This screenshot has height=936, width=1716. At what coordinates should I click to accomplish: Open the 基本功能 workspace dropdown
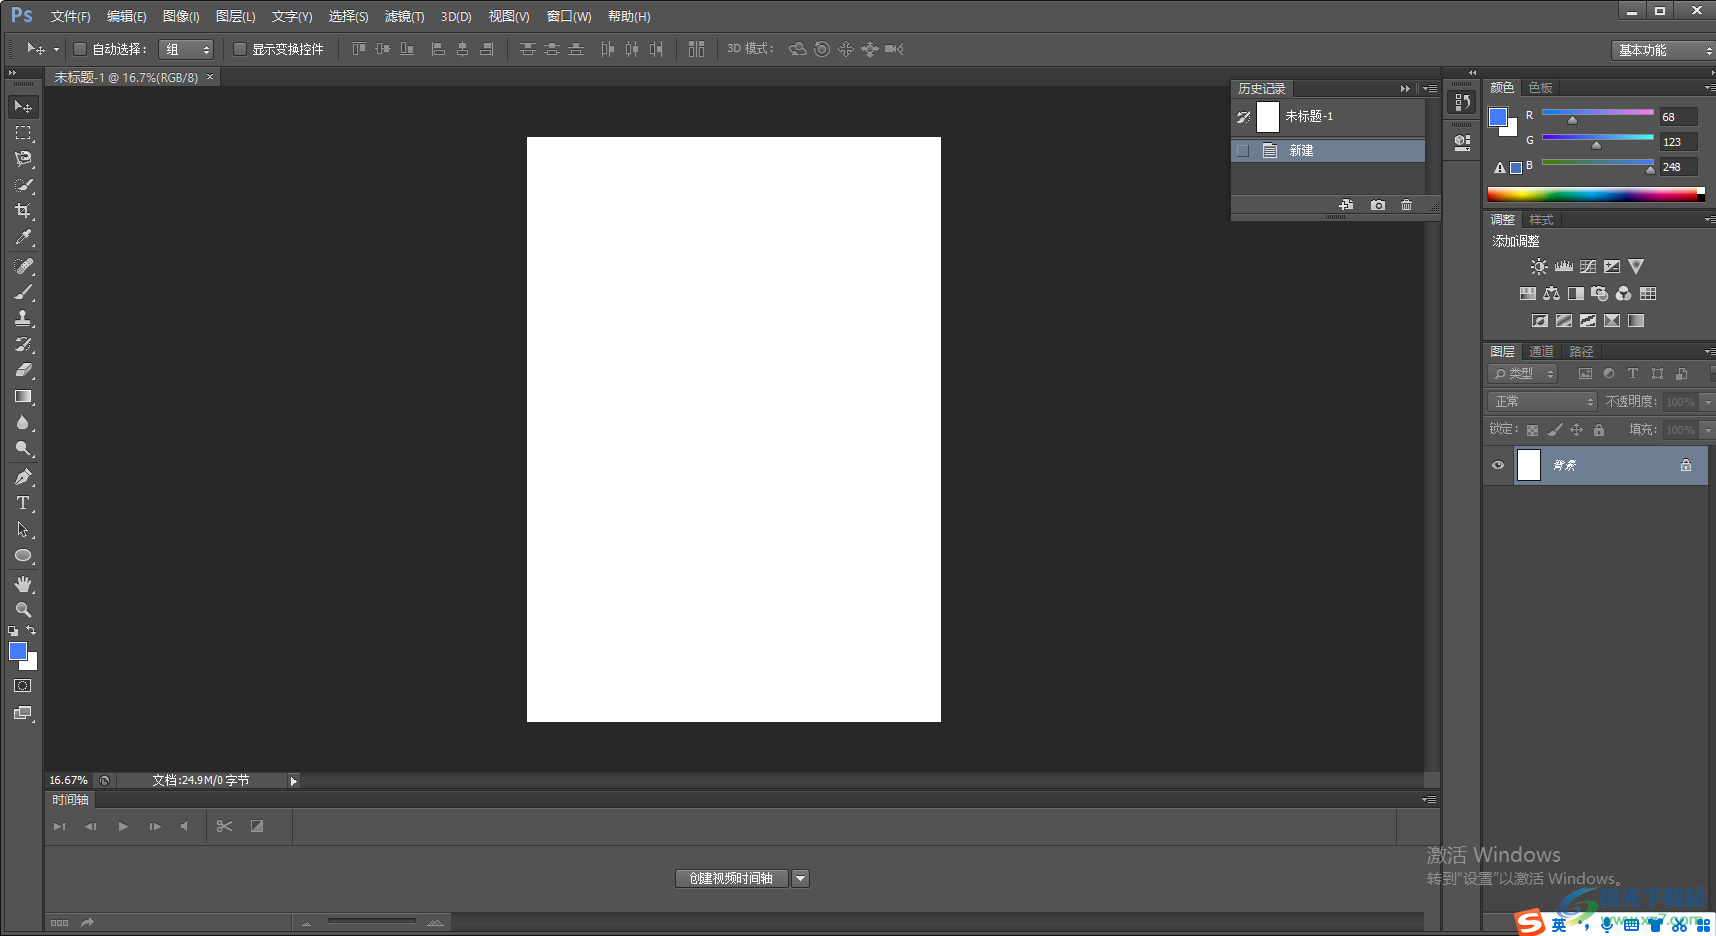[x=1663, y=50]
